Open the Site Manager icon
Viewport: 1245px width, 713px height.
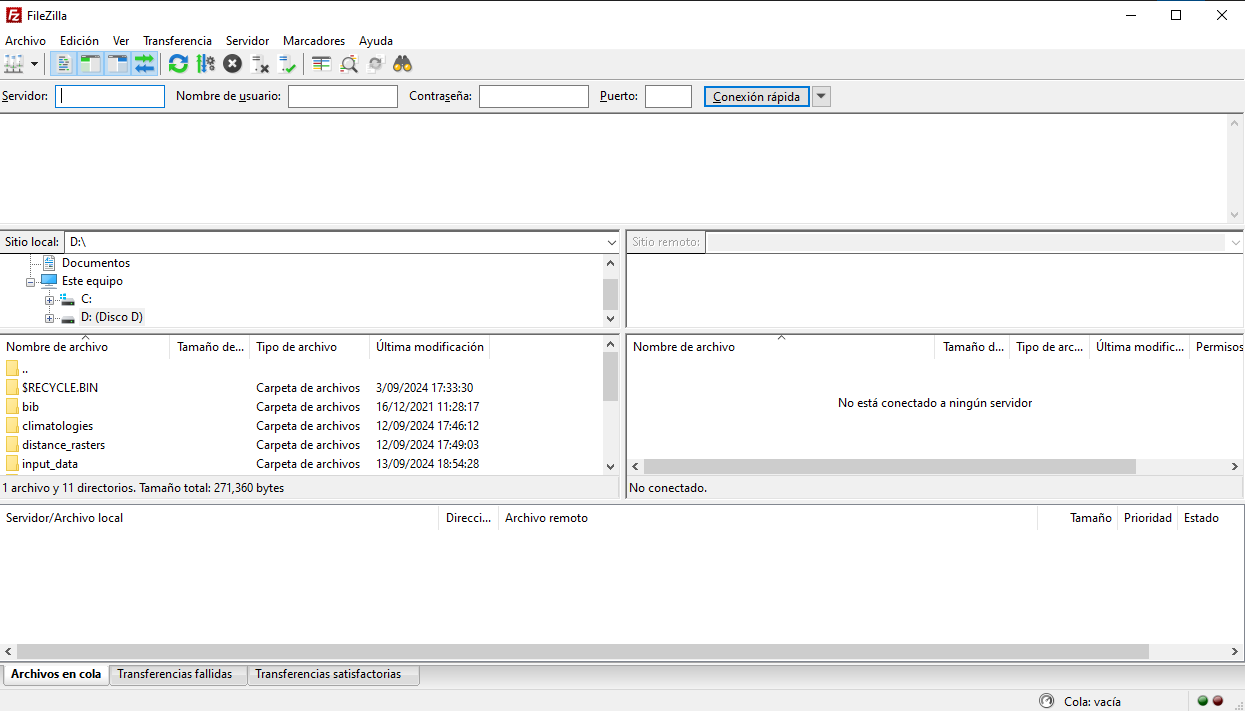coord(13,64)
